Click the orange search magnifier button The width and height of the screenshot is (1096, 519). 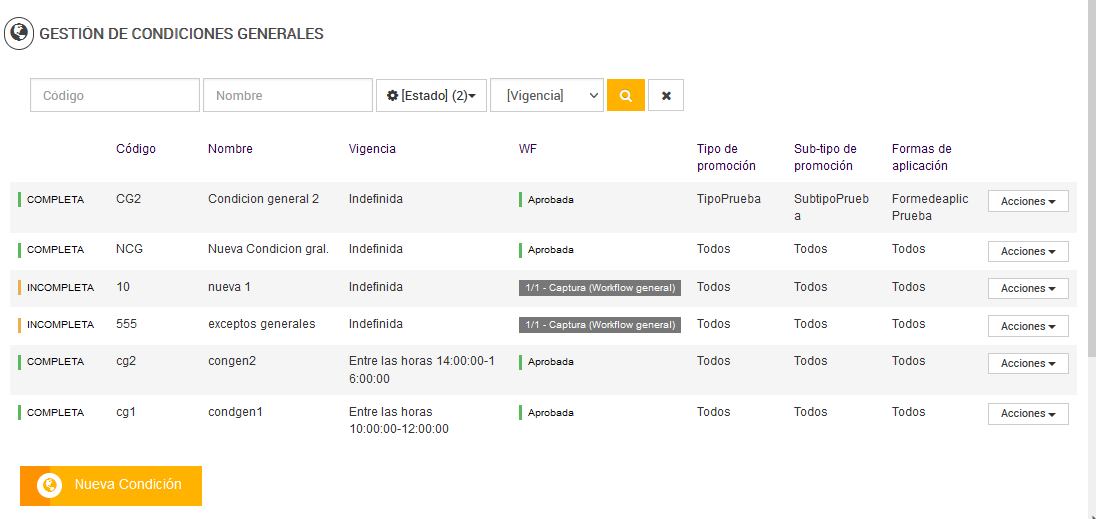[x=625, y=96]
